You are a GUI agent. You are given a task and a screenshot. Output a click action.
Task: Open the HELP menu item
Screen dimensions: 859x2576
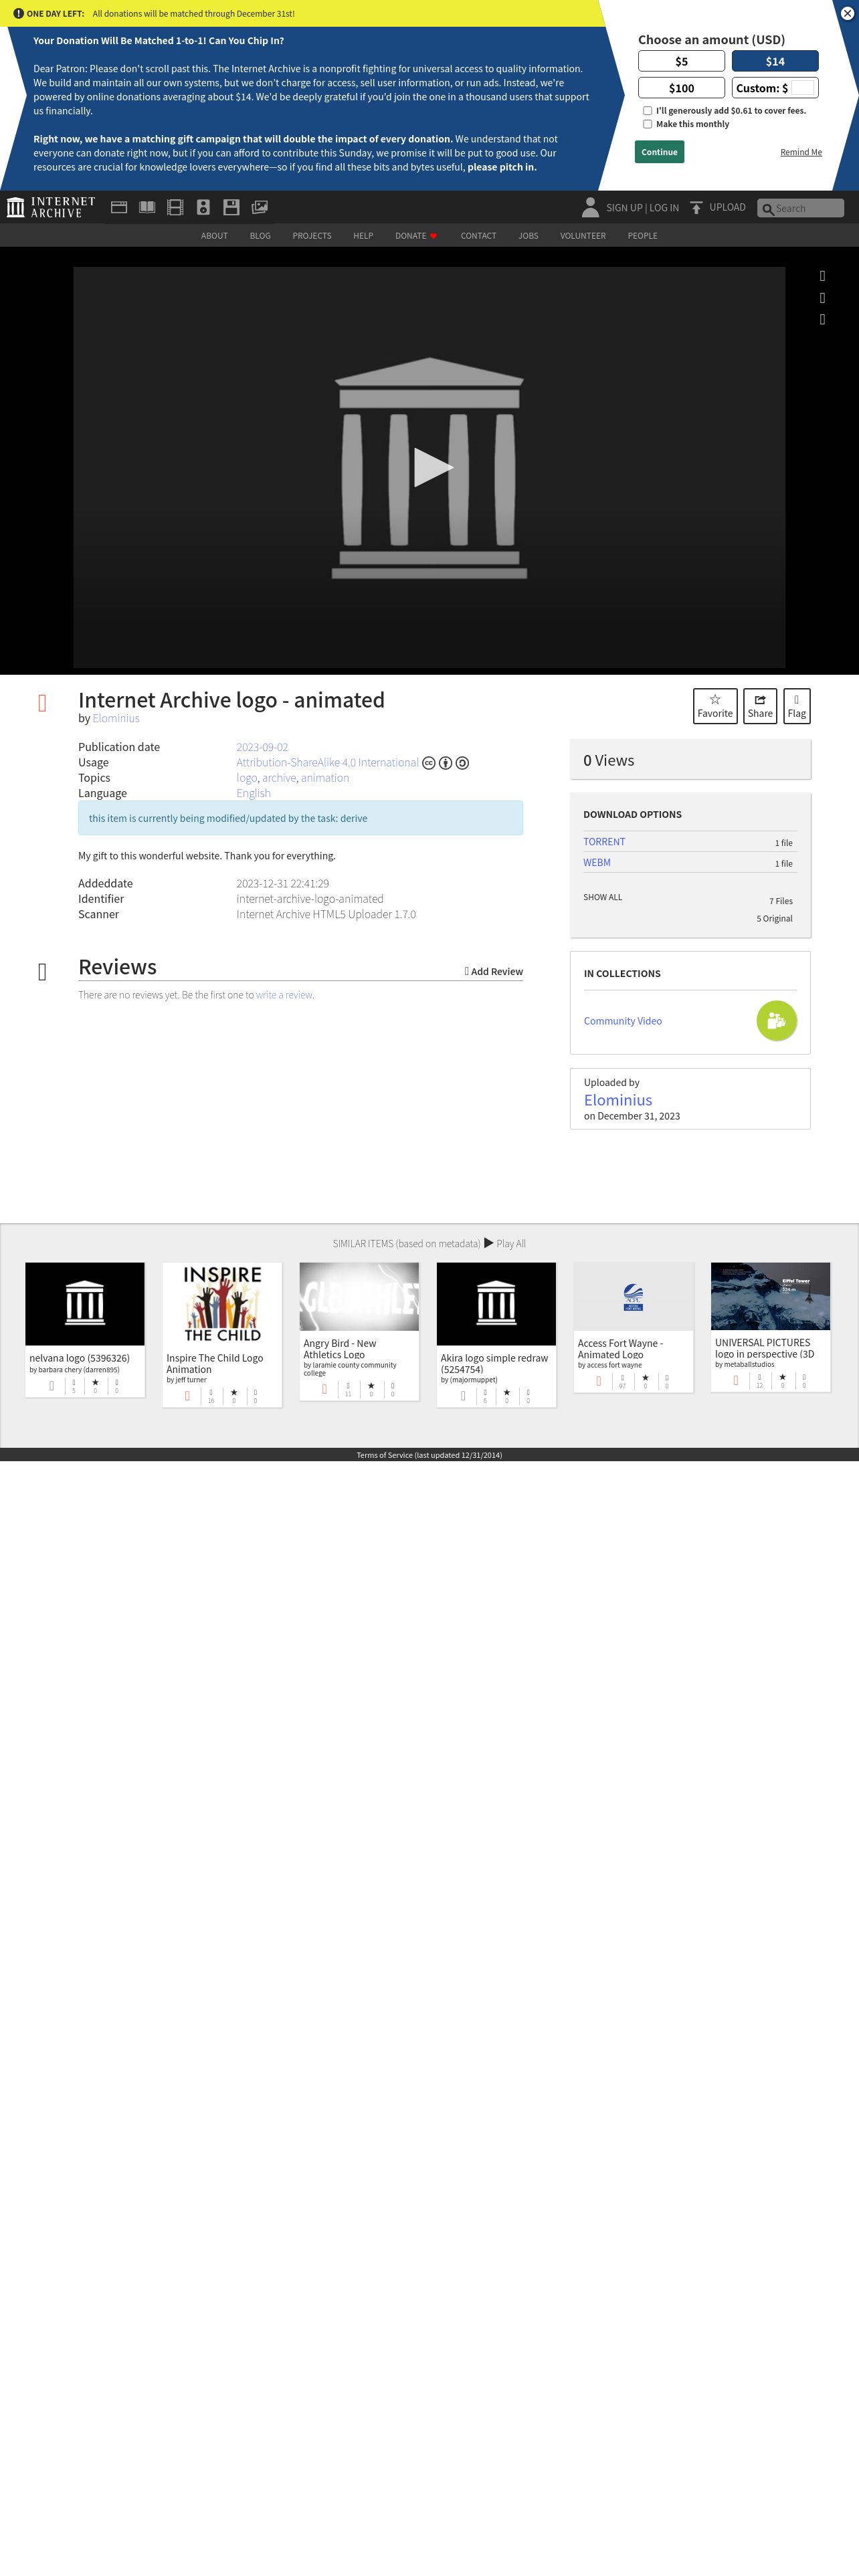(363, 236)
